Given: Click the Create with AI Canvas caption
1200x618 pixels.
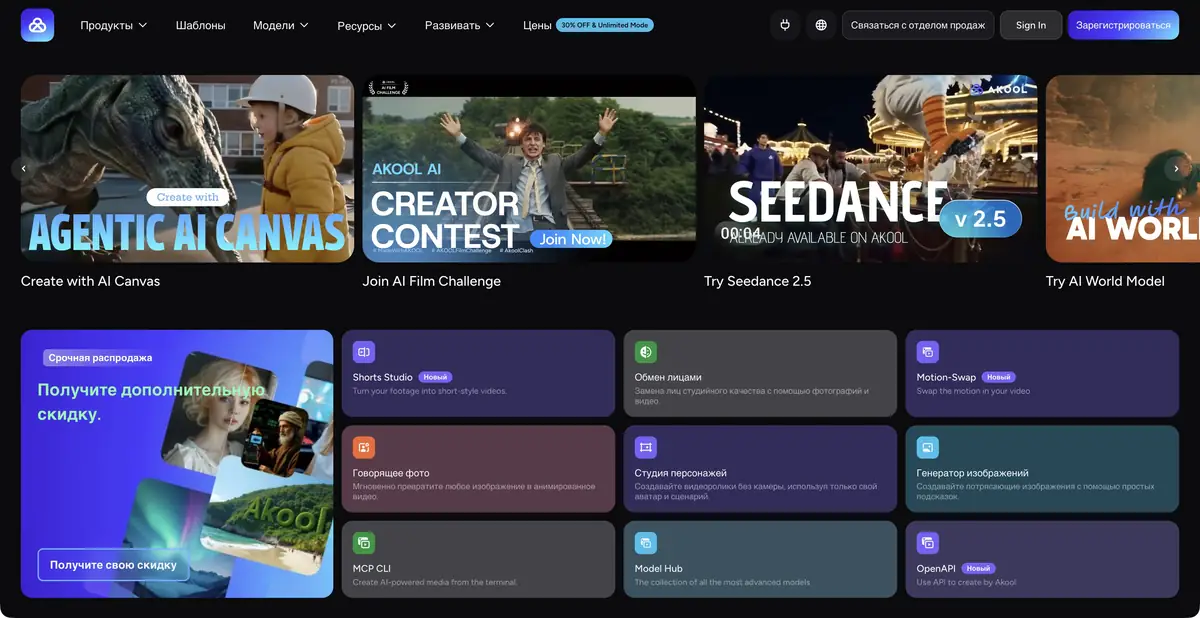Looking at the screenshot, I should (90, 281).
